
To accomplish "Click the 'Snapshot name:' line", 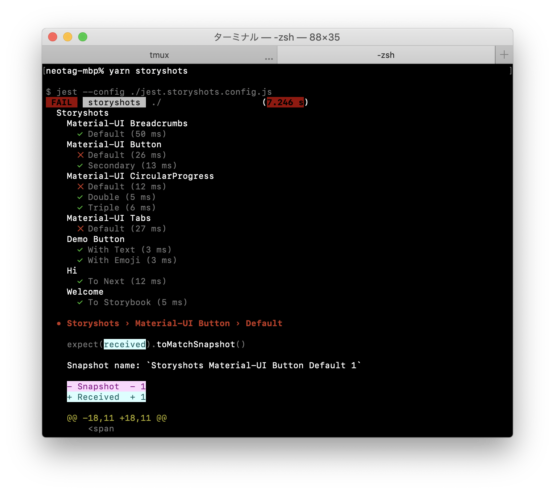I will 214,366.
